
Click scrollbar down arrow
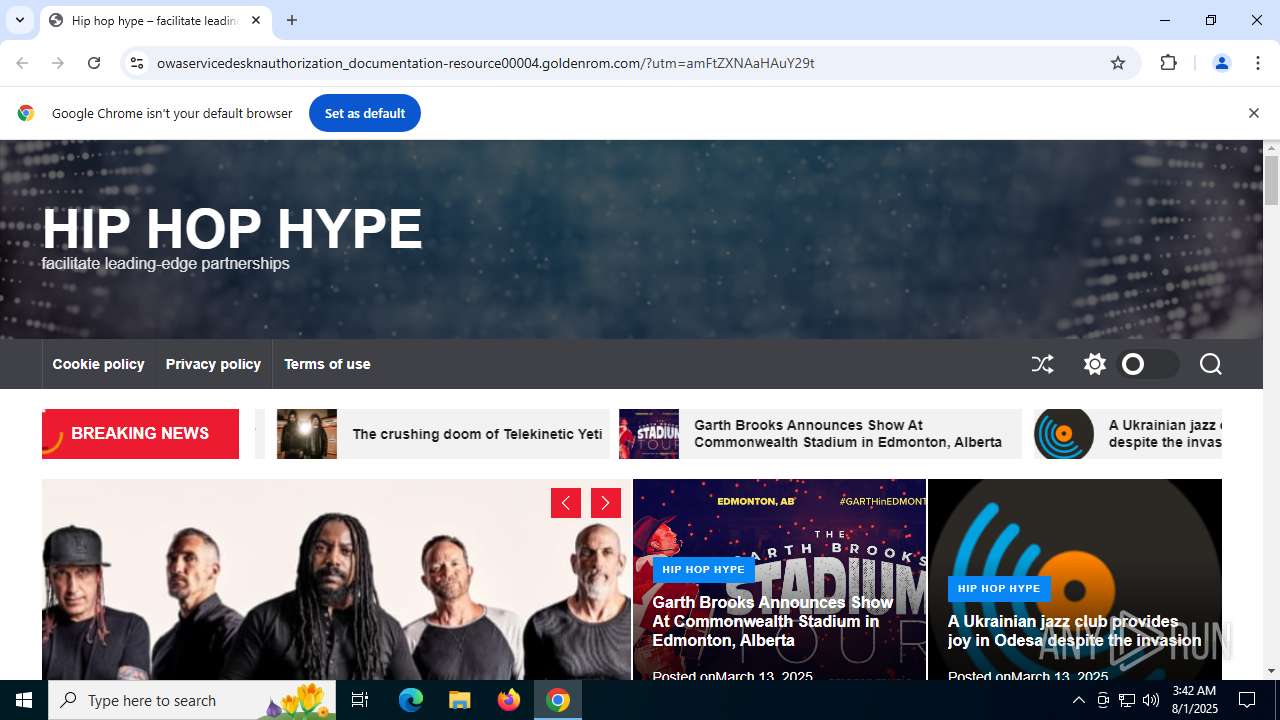point(1271,671)
